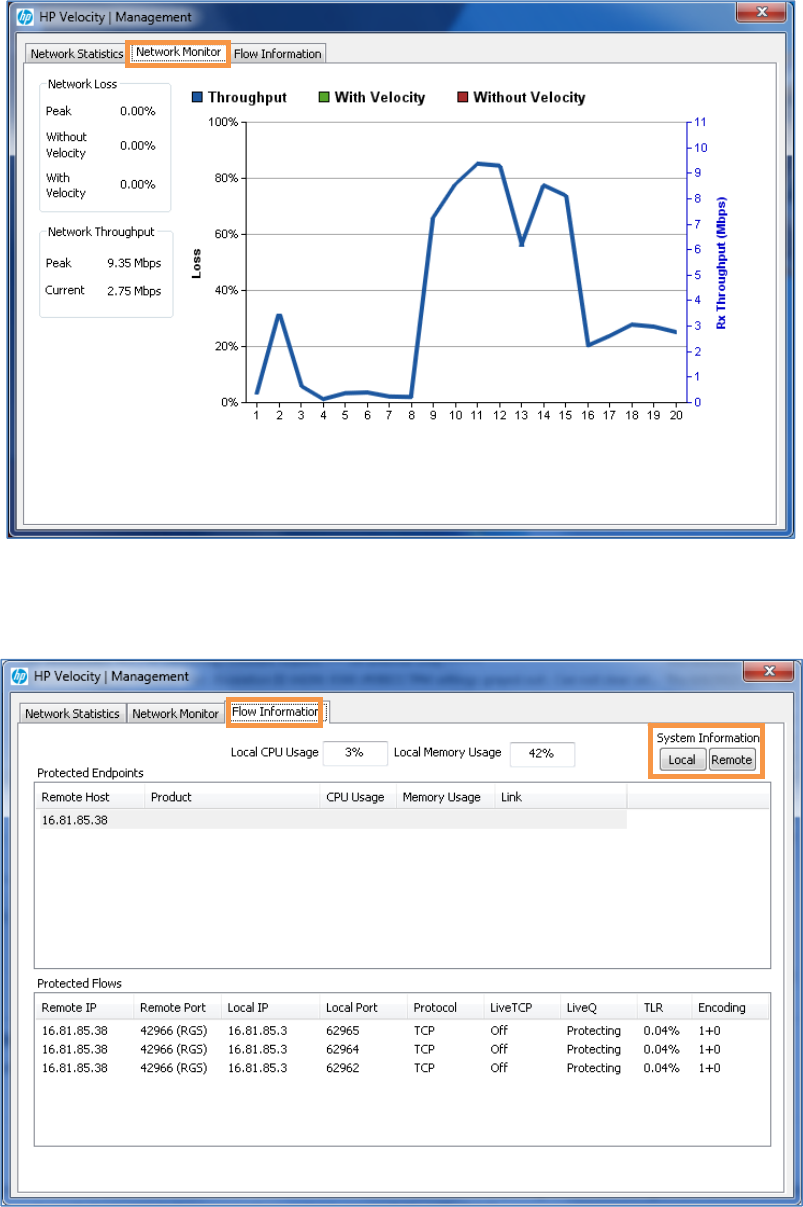Click the Product column header
Viewport: 803px width, 1207px height.
[x=232, y=797]
